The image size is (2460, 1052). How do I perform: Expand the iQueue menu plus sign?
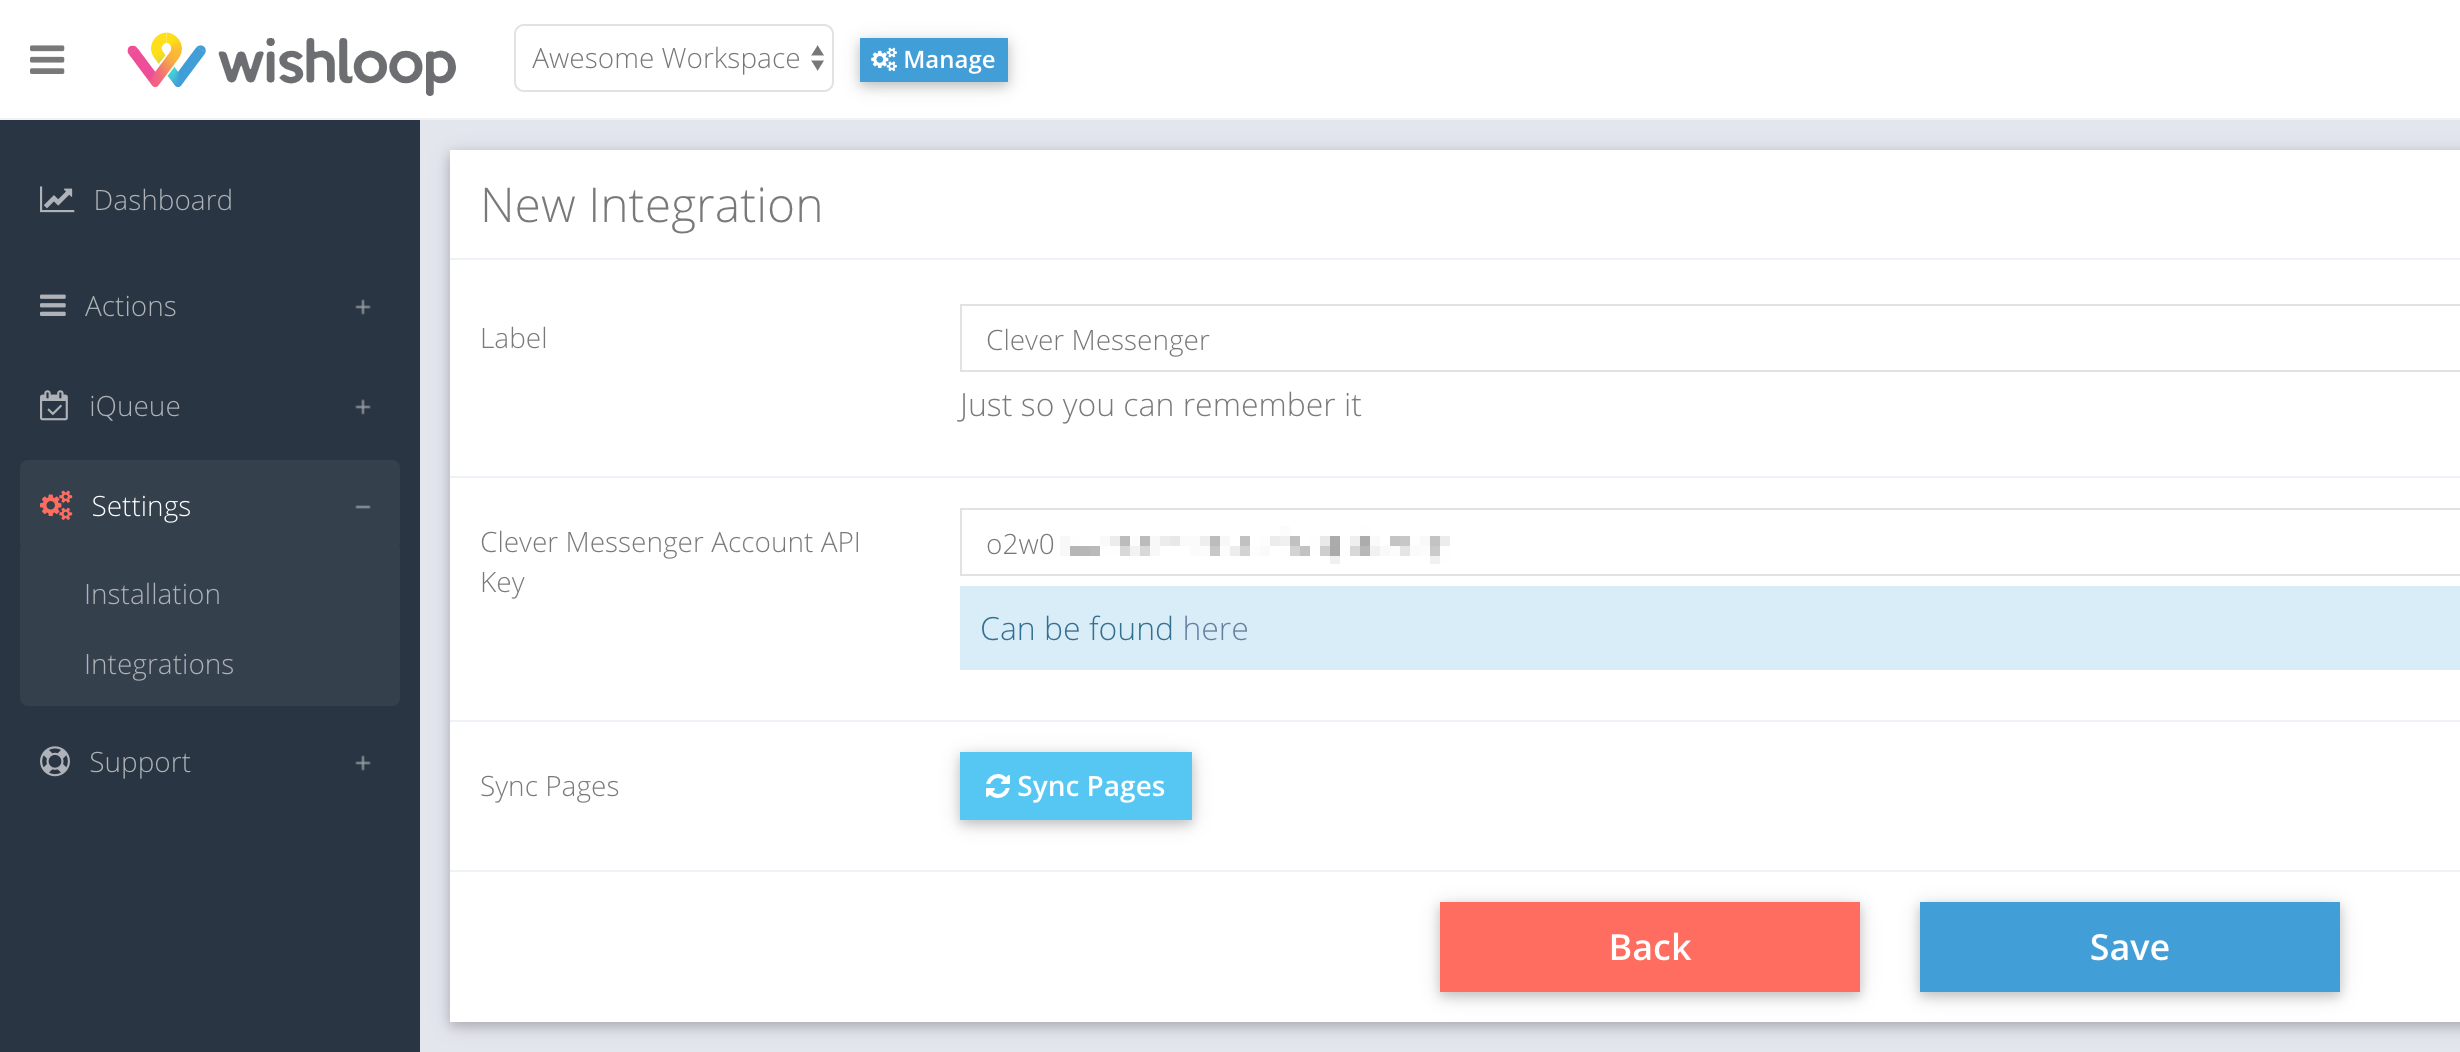point(363,407)
